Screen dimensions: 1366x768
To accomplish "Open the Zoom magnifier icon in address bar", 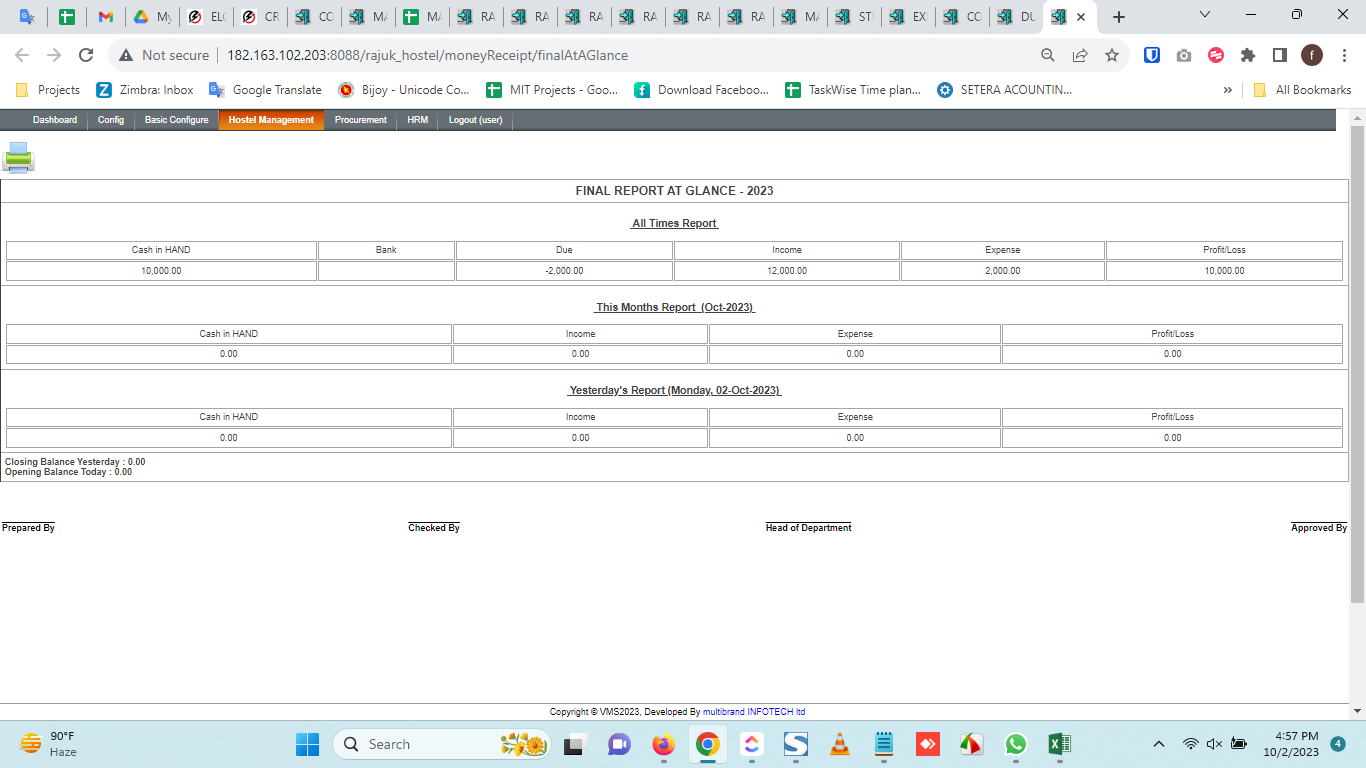I will coord(1048,55).
